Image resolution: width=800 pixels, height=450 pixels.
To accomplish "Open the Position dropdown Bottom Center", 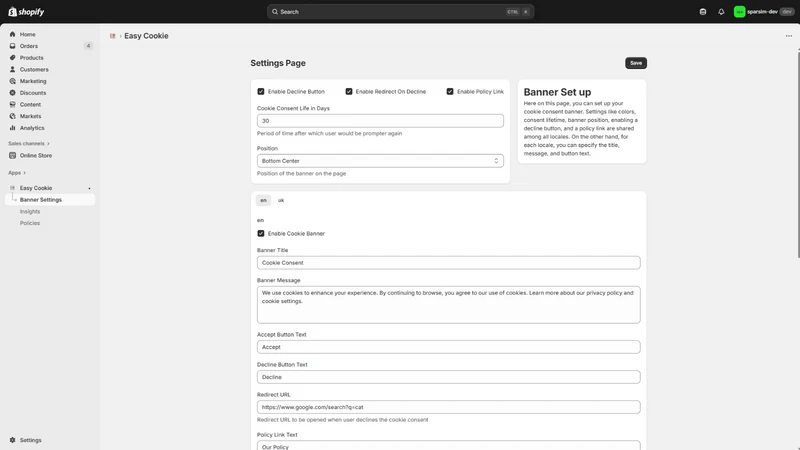I will (x=380, y=161).
